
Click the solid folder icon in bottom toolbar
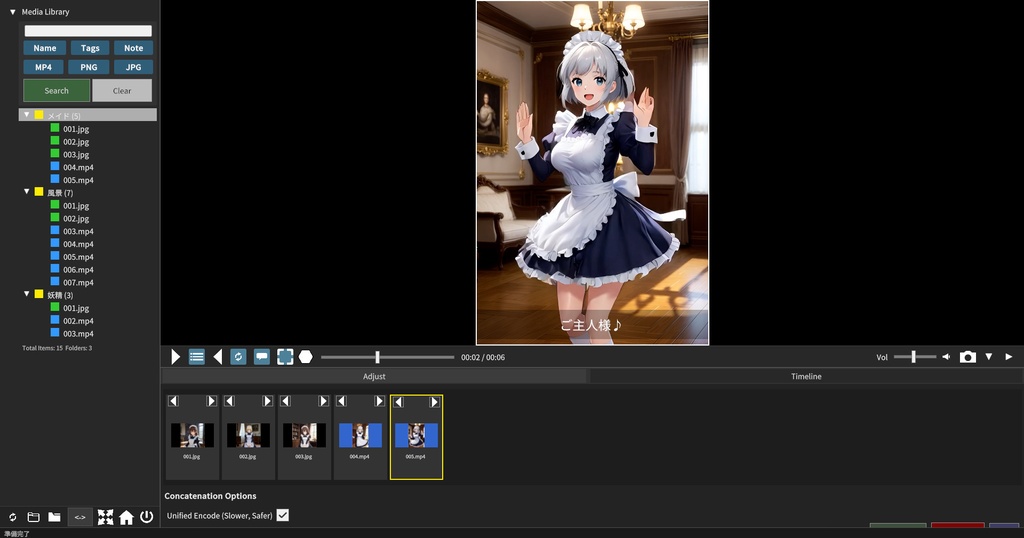[54, 517]
